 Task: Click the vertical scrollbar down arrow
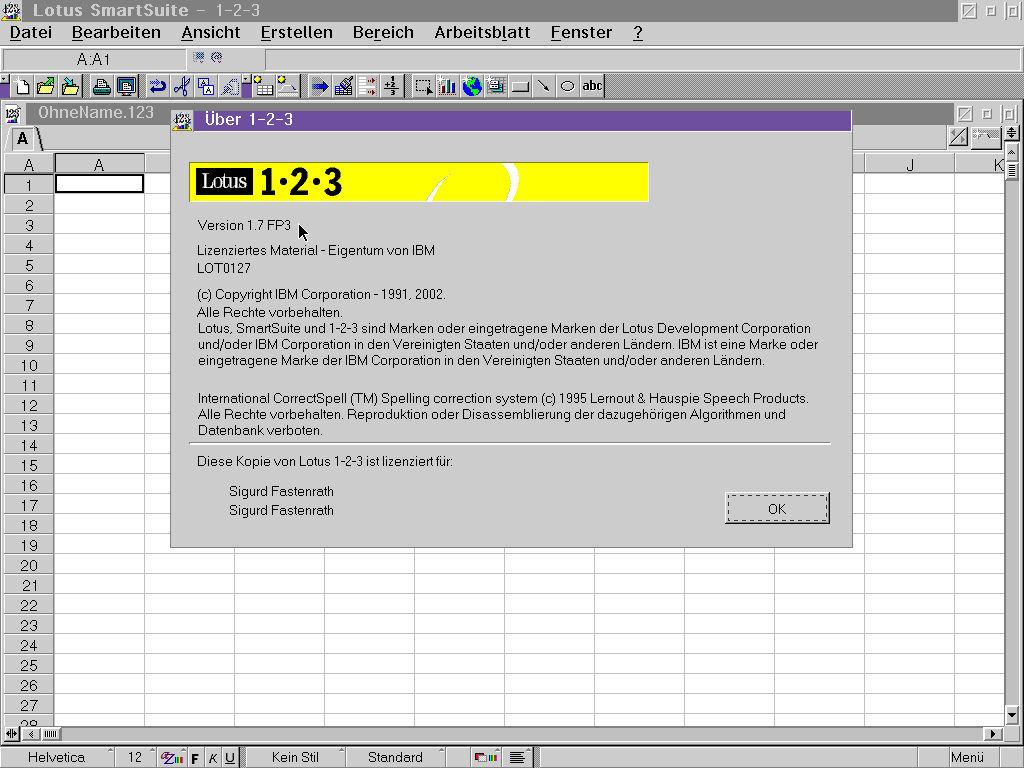[x=1012, y=715]
